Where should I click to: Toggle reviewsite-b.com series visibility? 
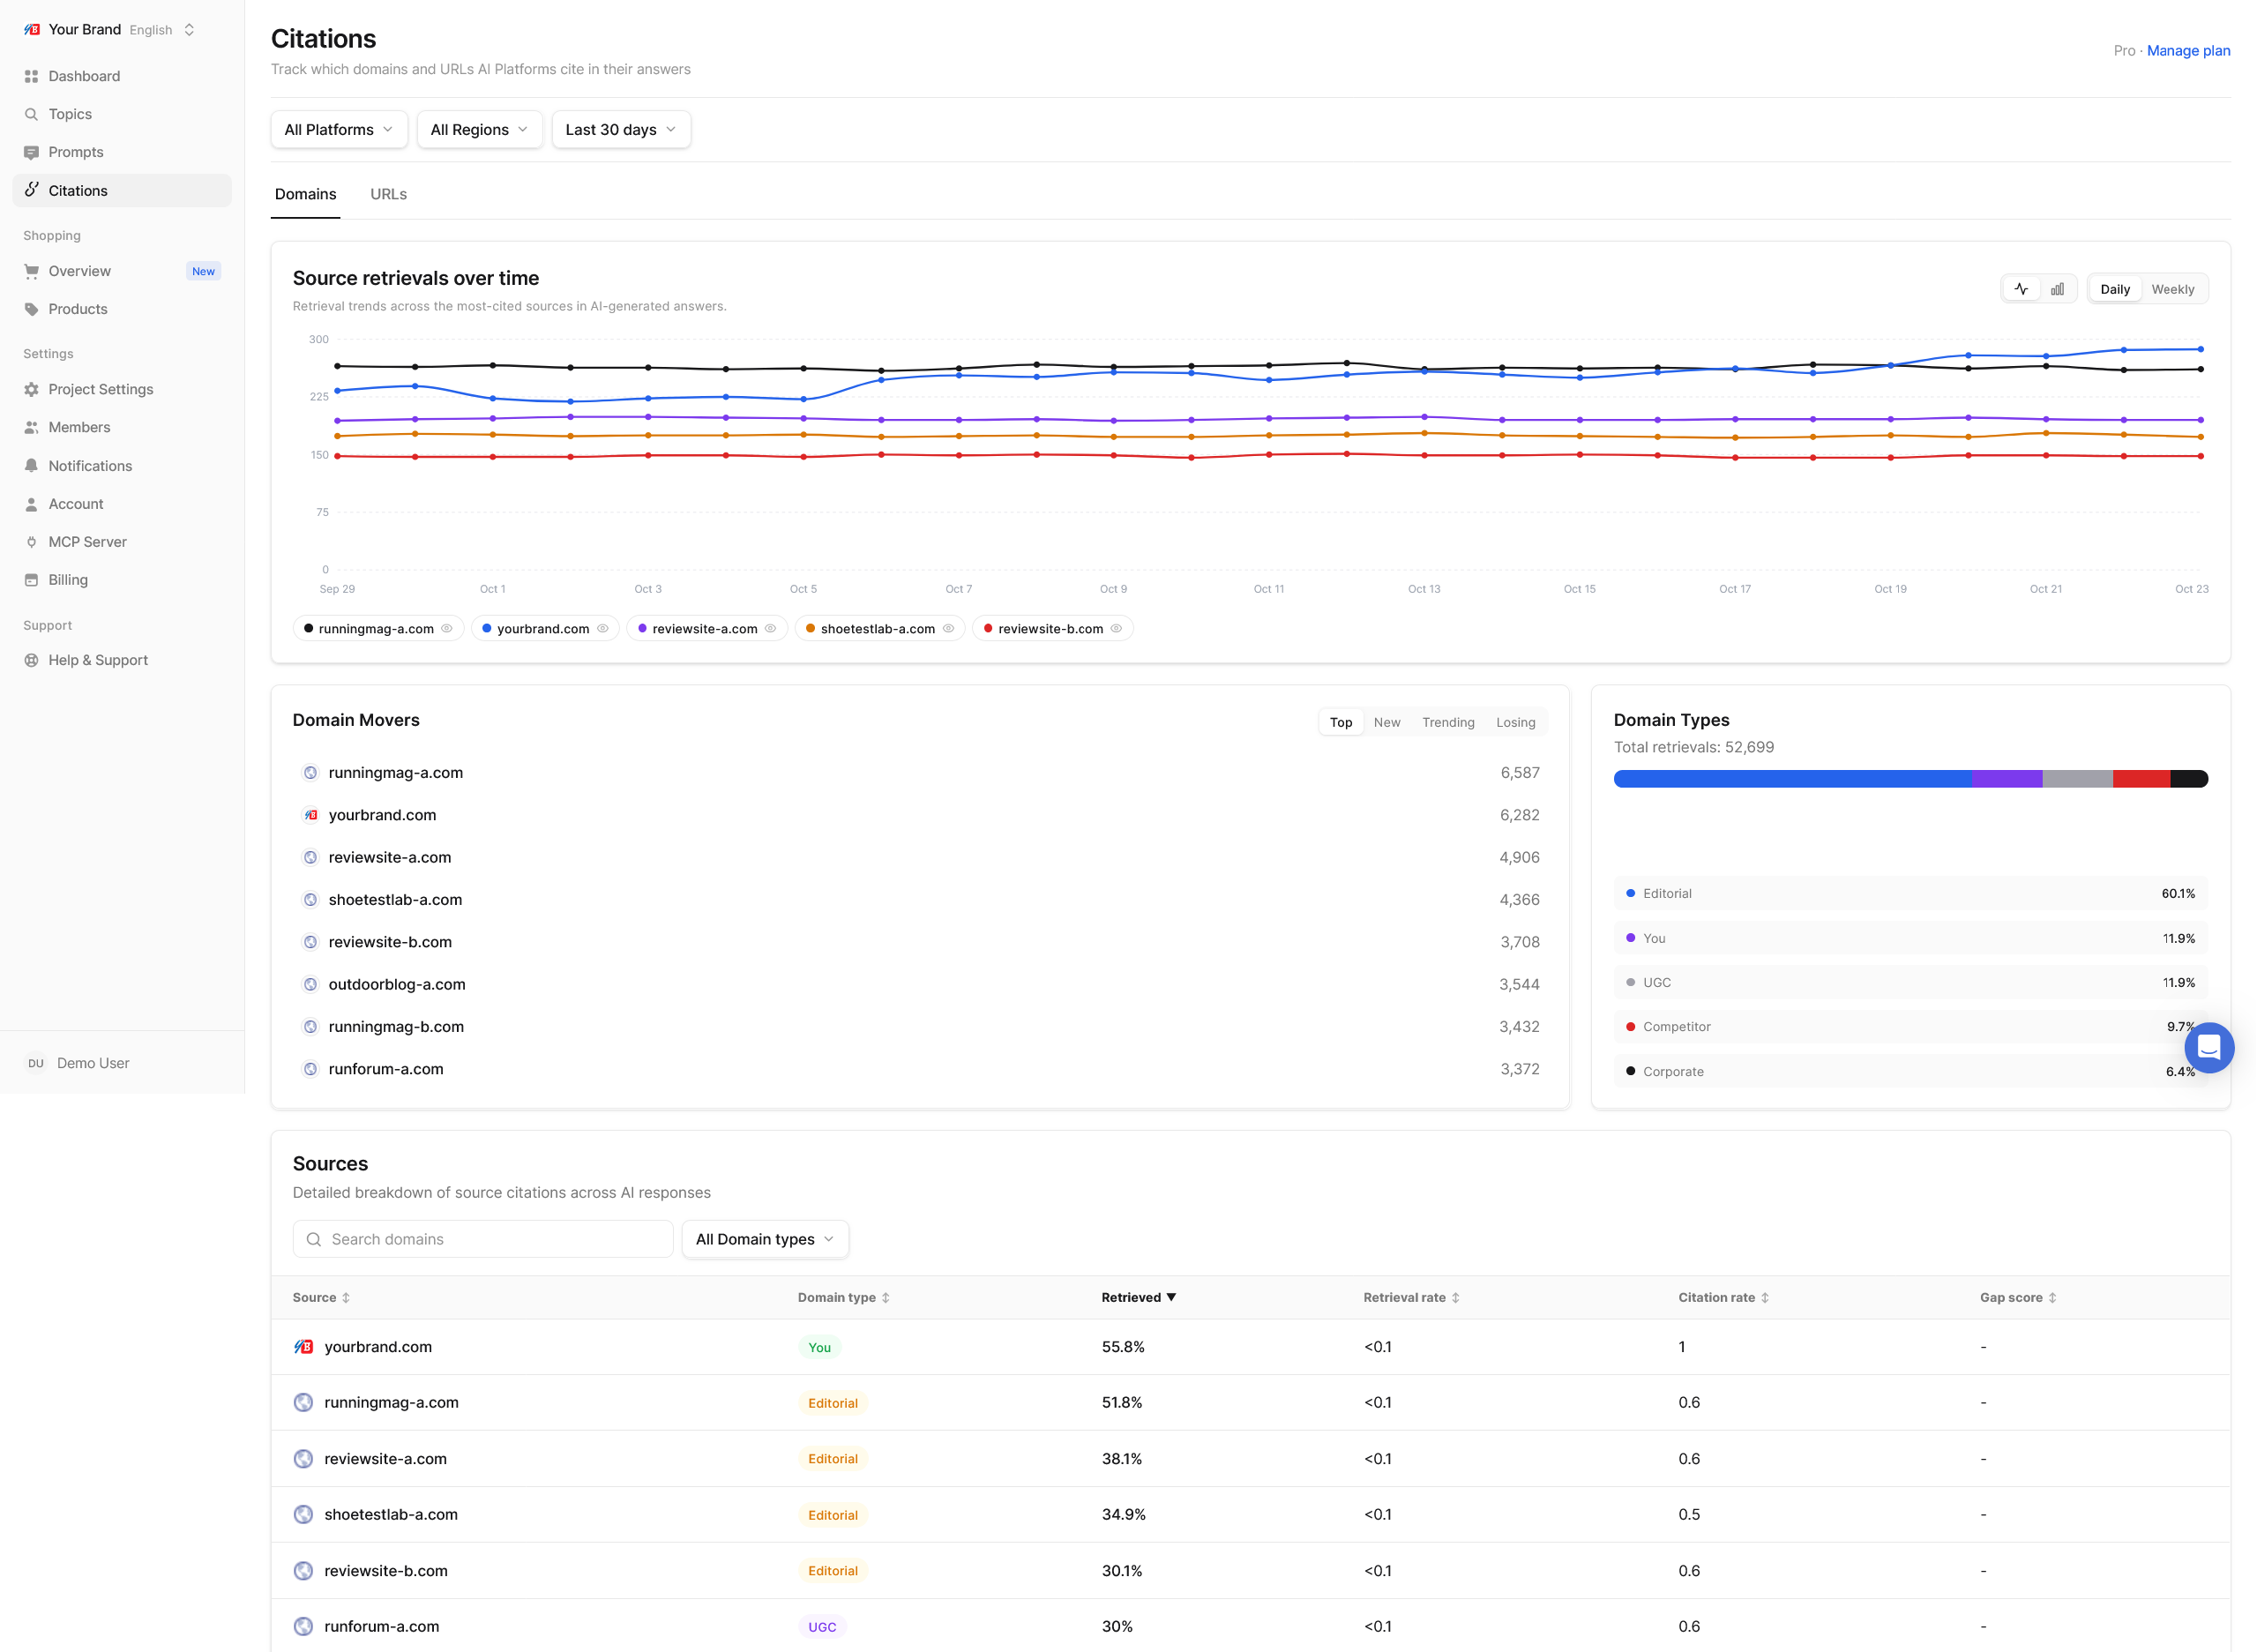pos(1116,628)
